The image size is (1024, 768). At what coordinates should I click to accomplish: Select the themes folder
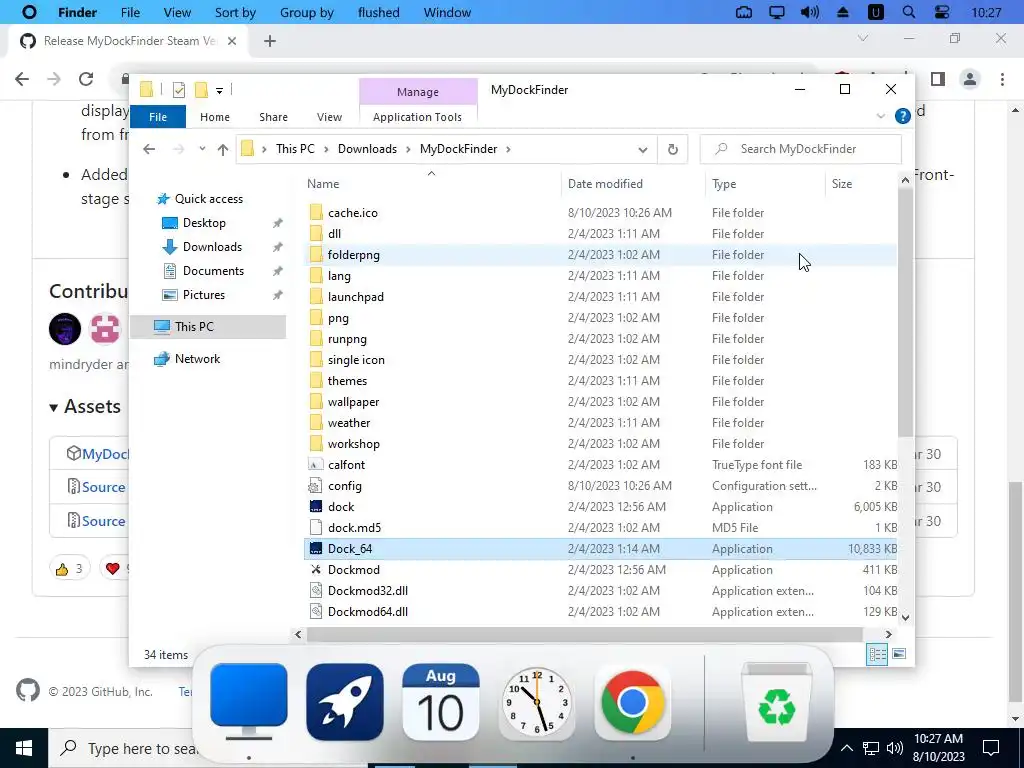coord(600,381)
